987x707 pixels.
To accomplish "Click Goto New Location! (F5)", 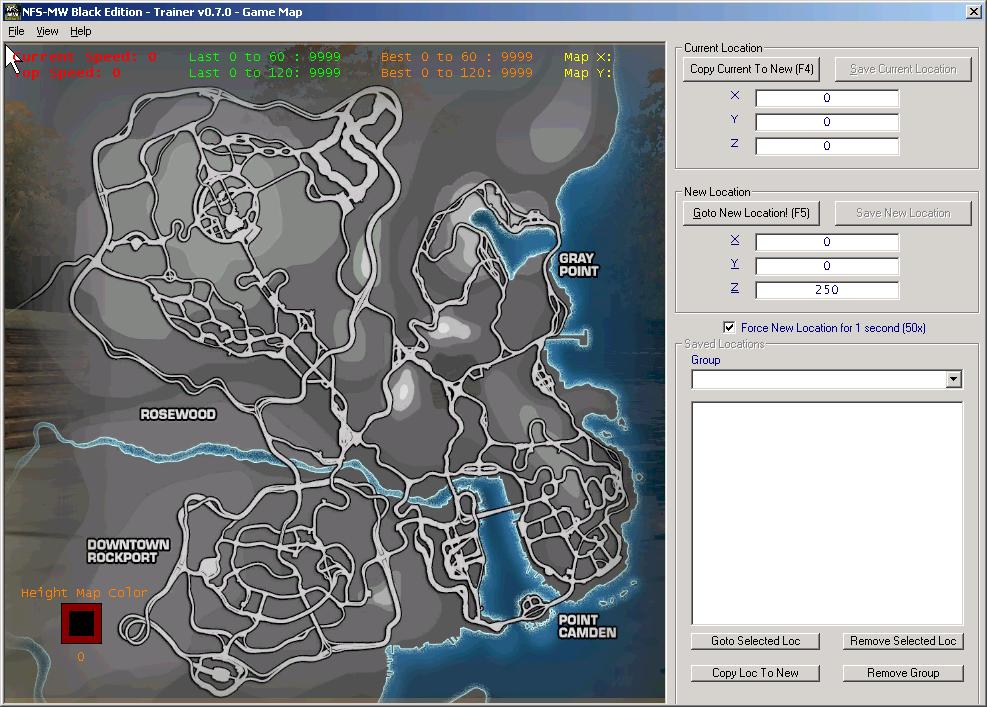I will tap(750, 213).
